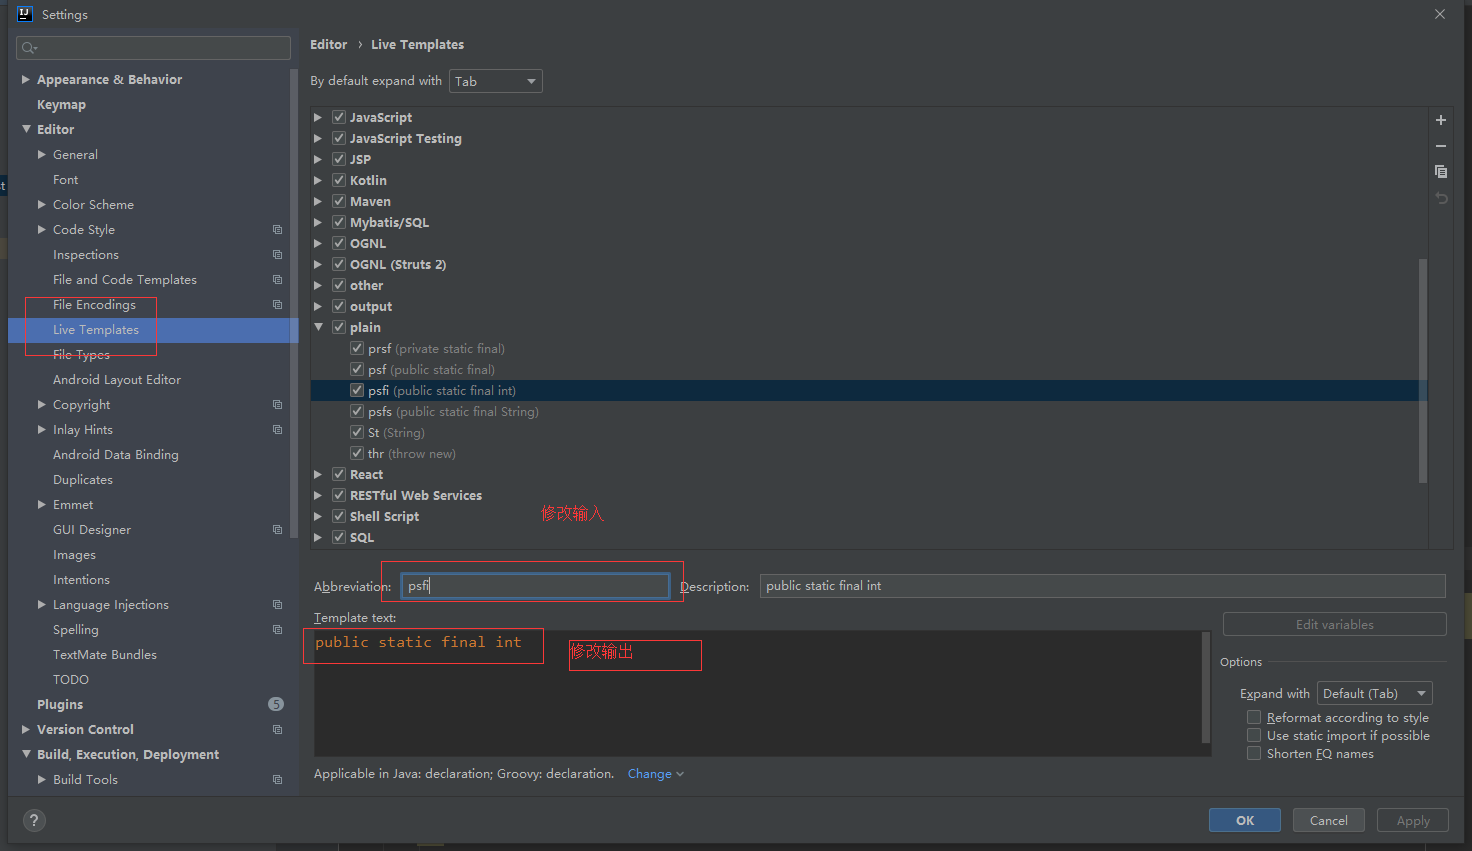Click the remove template minus icon
The image size is (1472, 851).
tap(1441, 146)
